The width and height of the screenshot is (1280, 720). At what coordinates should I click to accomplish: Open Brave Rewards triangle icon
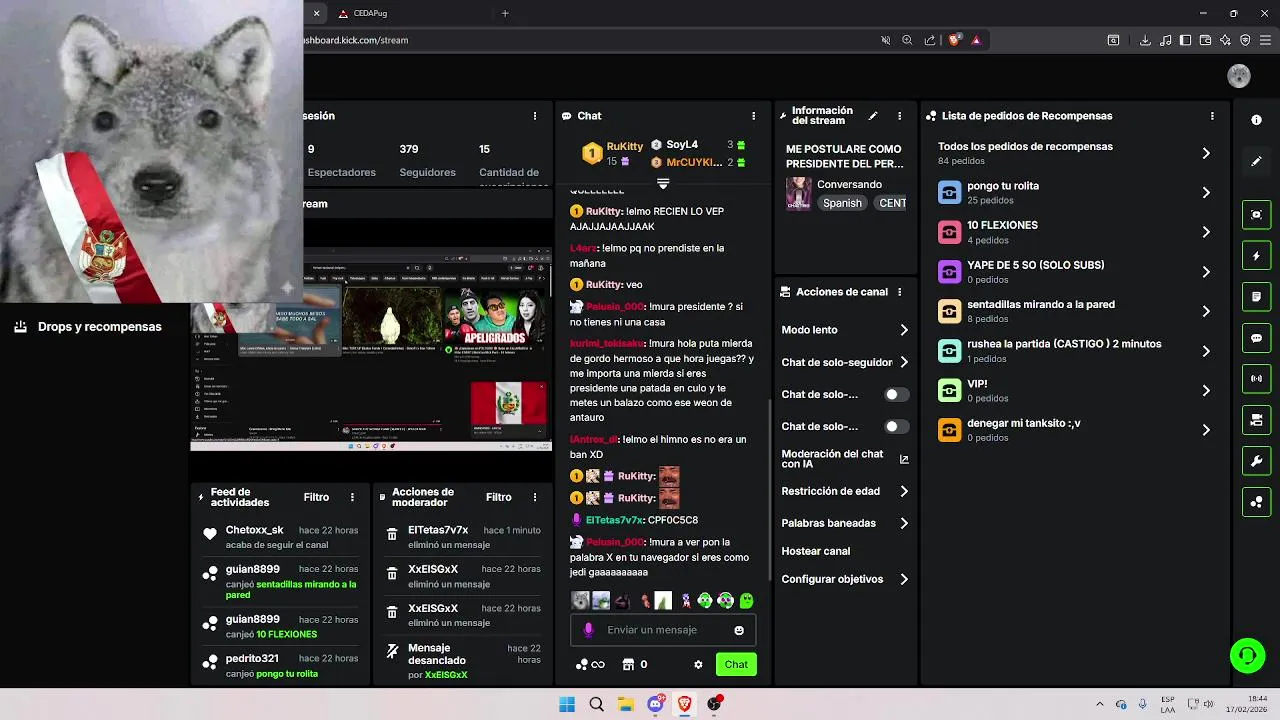(976, 40)
